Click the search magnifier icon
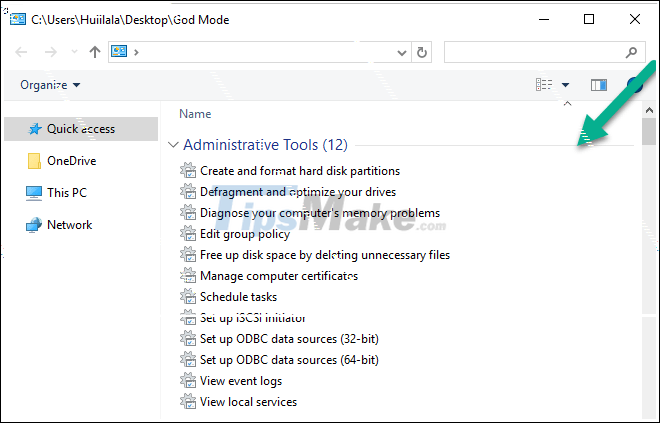This screenshot has height=423, width=660. coord(631,52)
